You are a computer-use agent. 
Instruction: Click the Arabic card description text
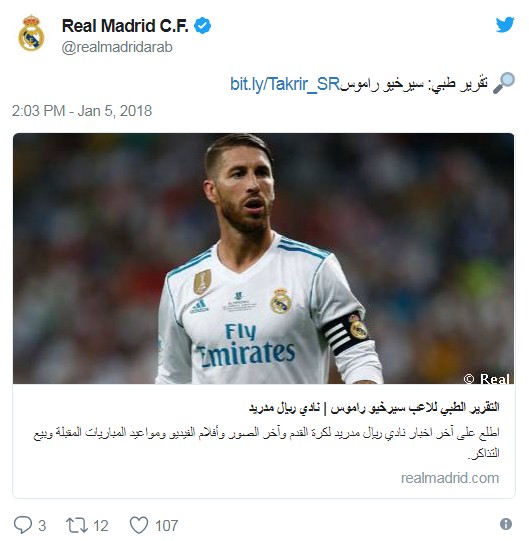[x=266, y=442]
